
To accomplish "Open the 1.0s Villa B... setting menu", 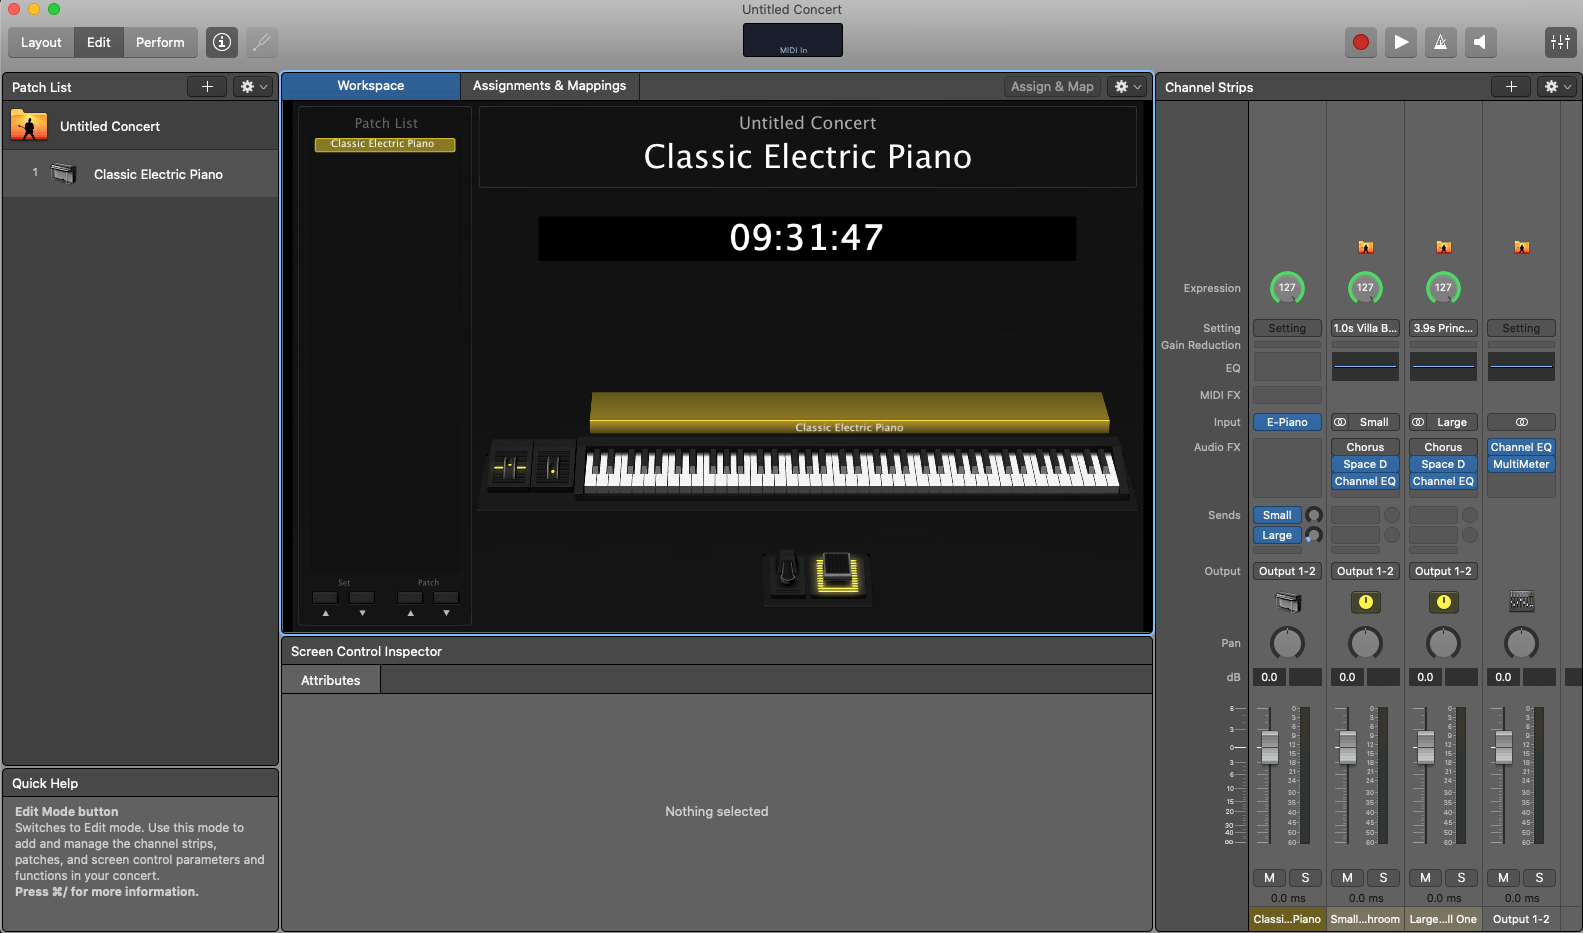I will [1366, 328].
